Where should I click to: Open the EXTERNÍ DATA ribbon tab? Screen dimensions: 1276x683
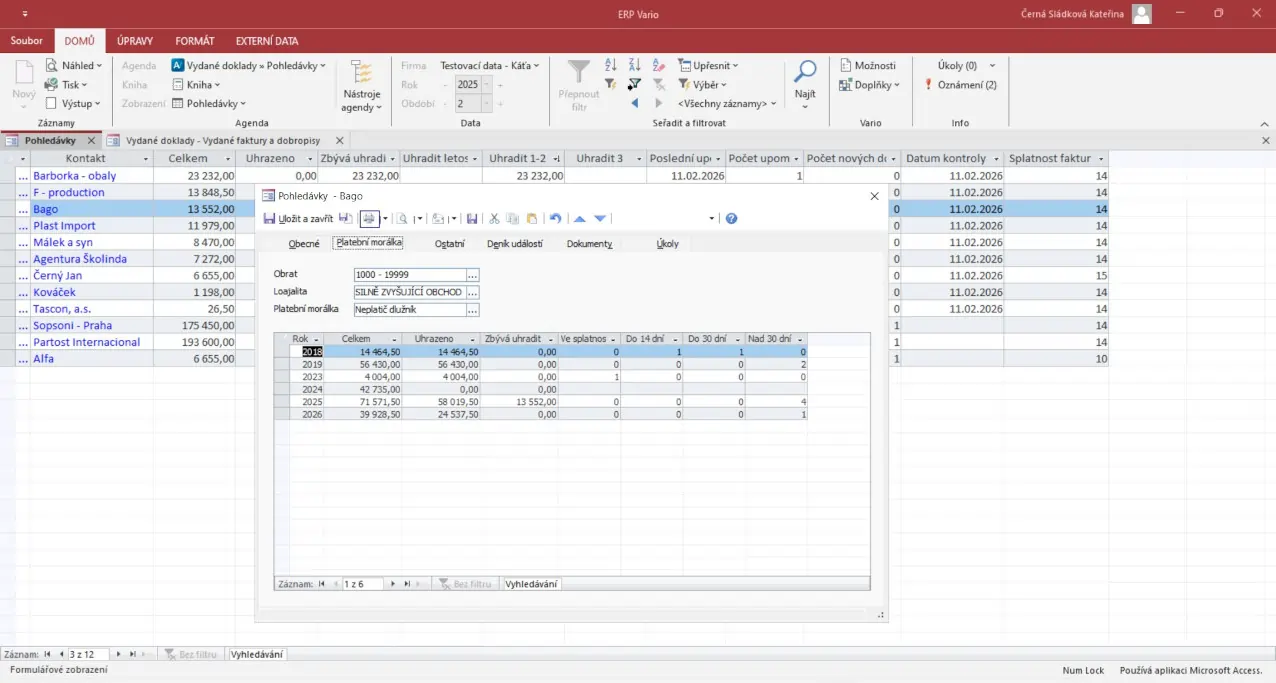(266, 41)
